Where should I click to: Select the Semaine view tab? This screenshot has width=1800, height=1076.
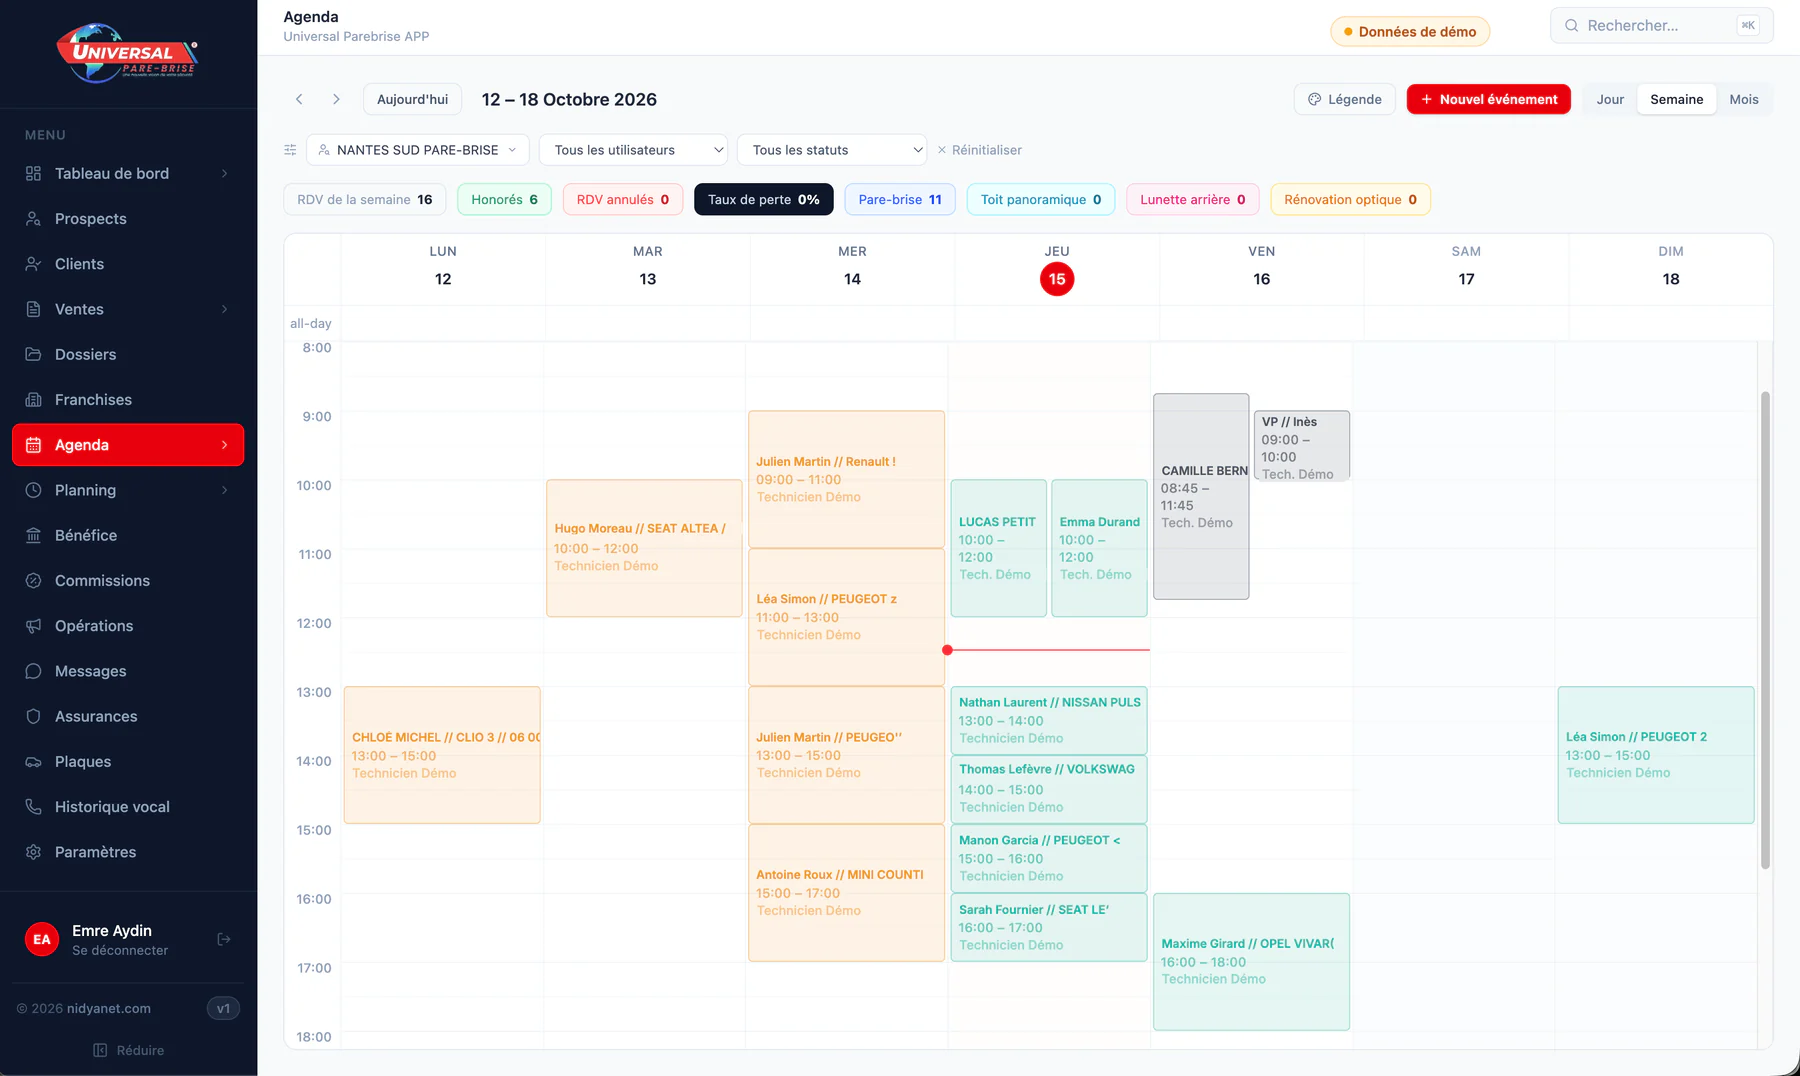[x=1677, y=99]
